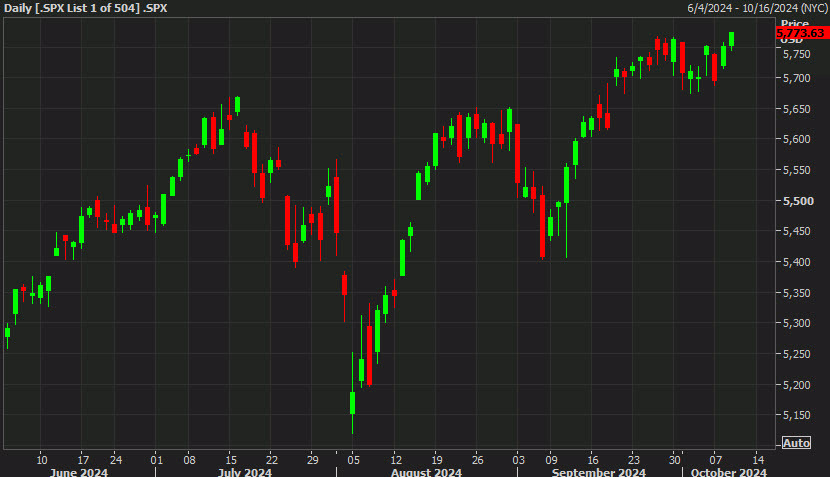Click the 5,750 price axis label

point(797,55)
